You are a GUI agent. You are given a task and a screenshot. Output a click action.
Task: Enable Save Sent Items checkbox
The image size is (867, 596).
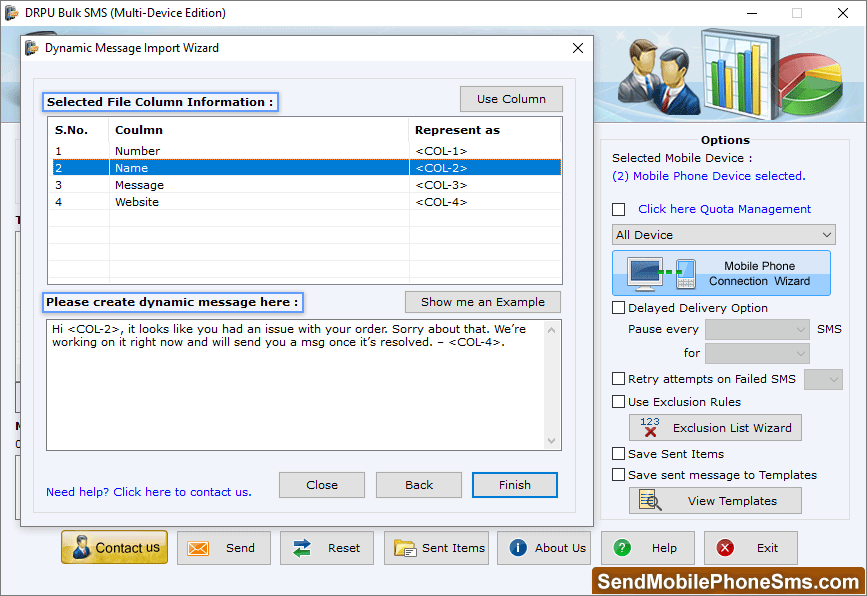(x=618, y=454)
